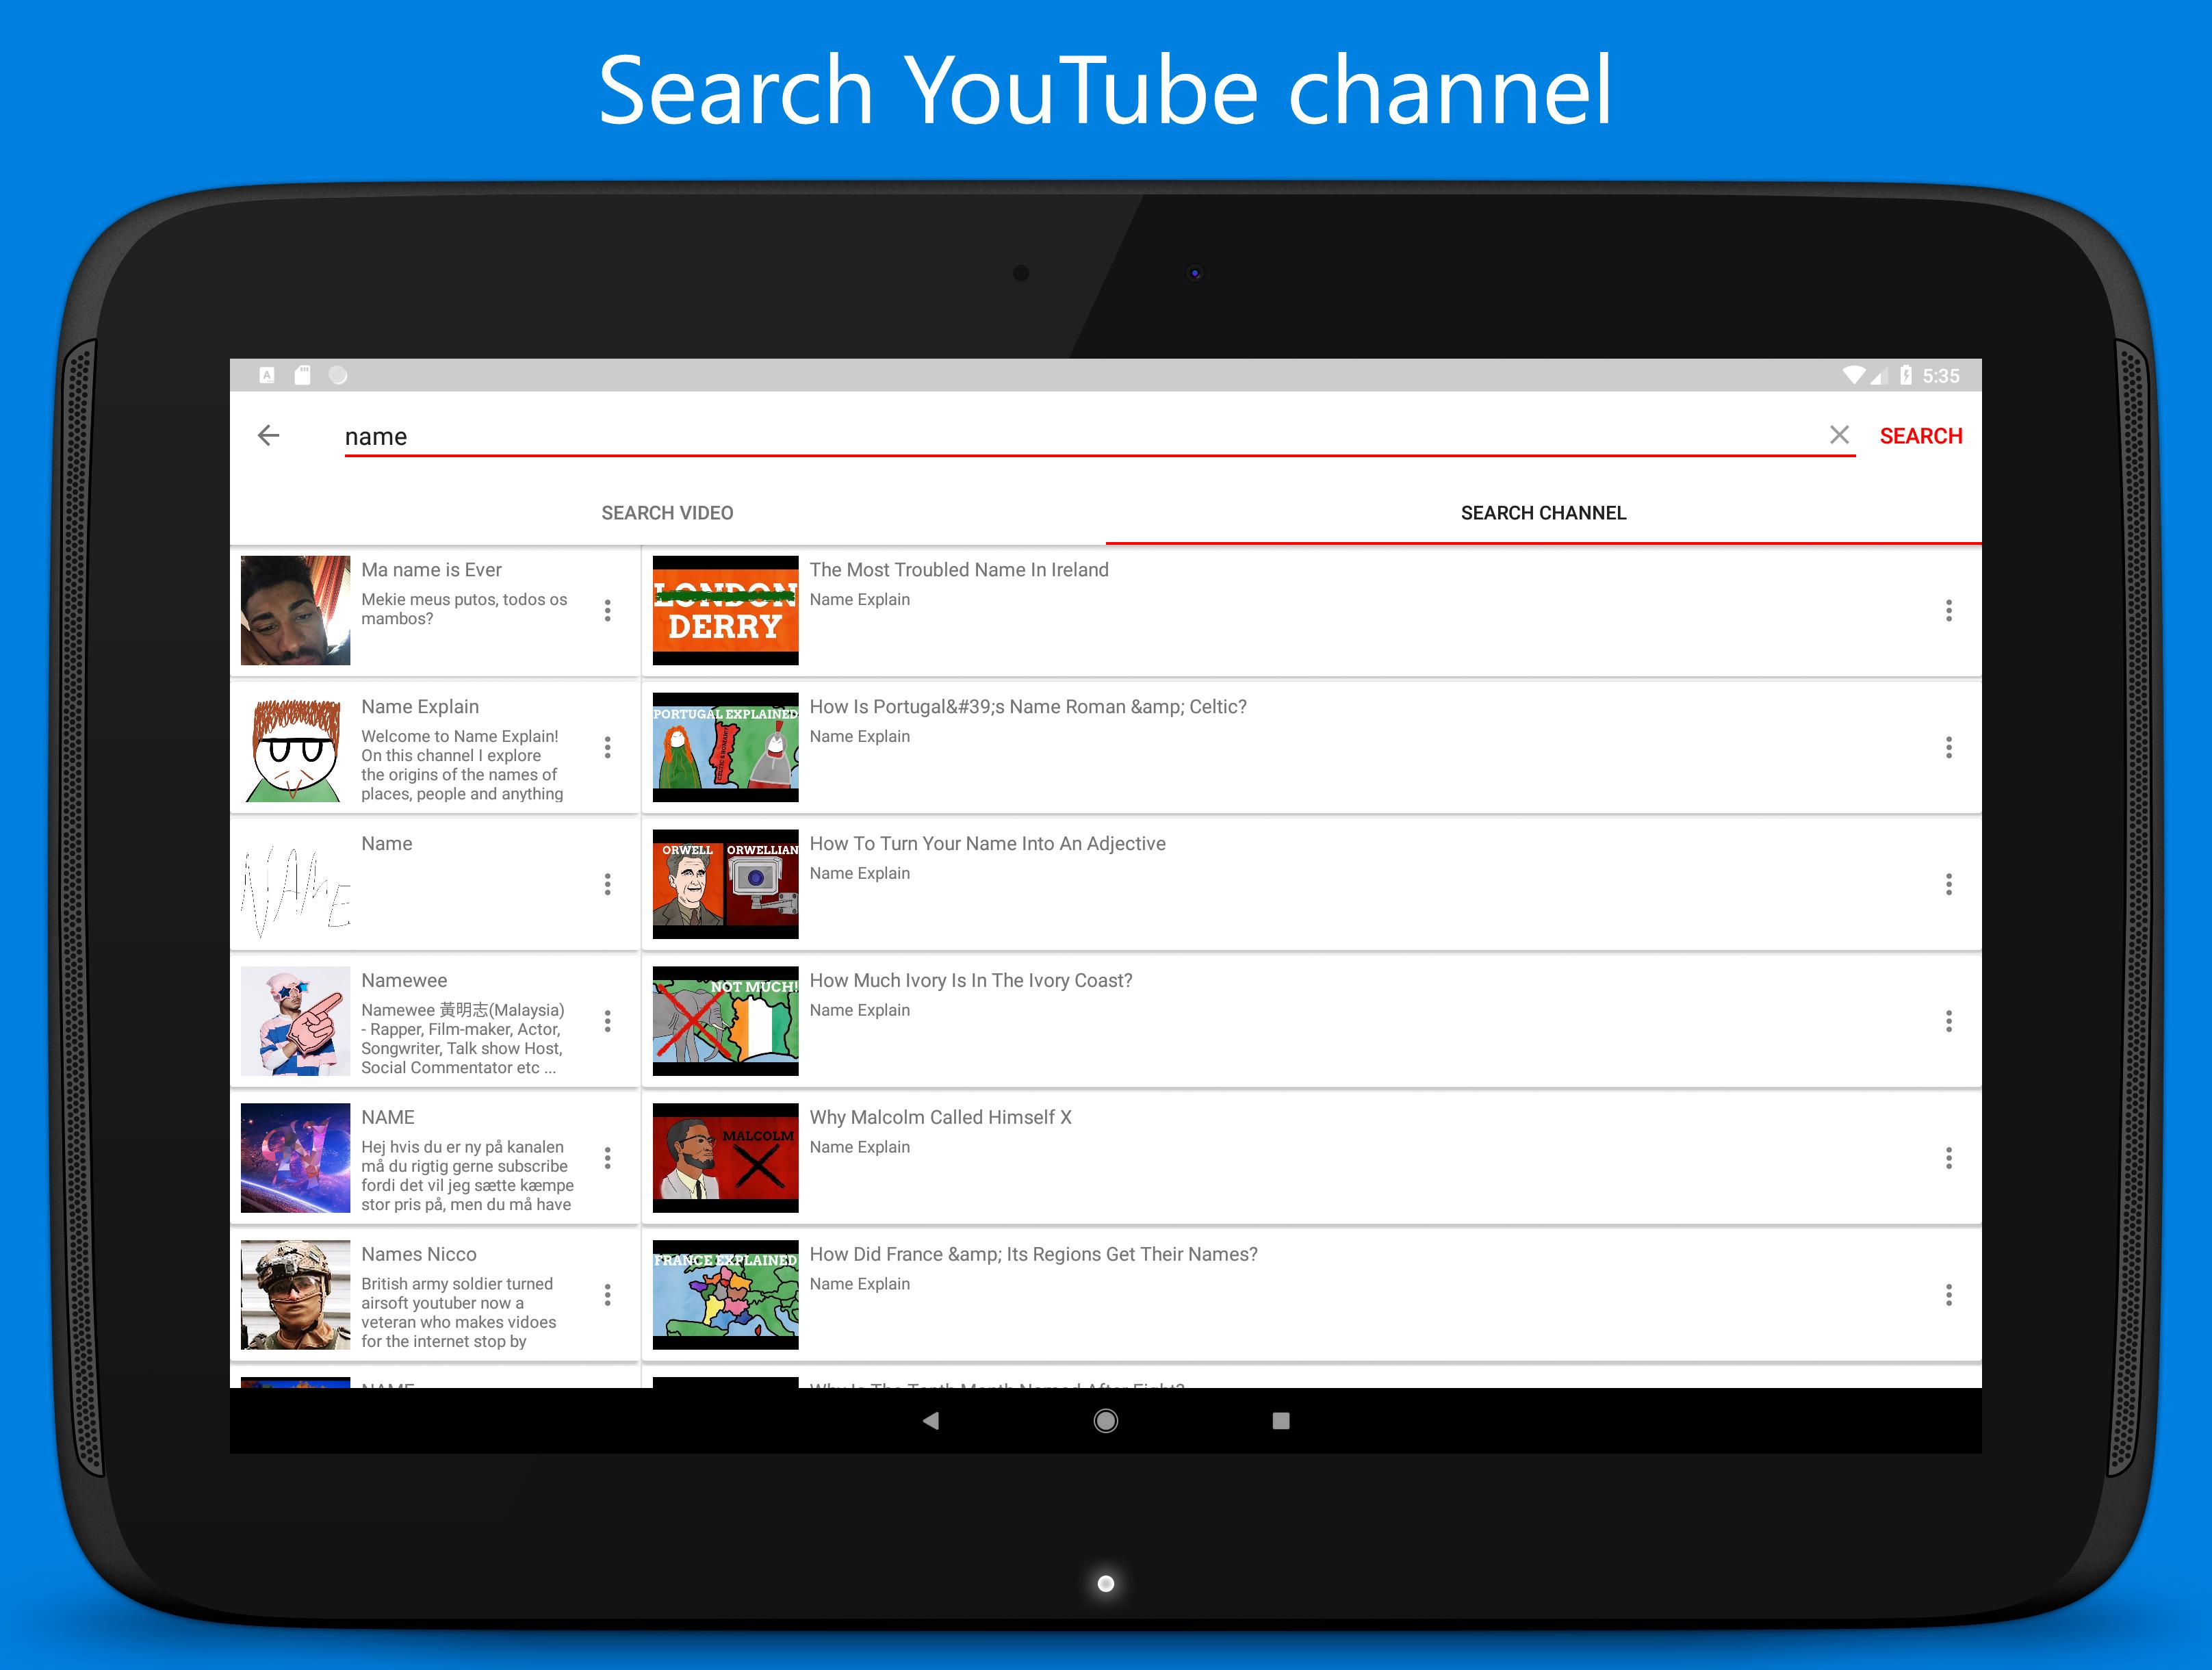
Task: Open the handwritten NAME channel avatar
Action: pyautogui.click(x=295, y=884)
